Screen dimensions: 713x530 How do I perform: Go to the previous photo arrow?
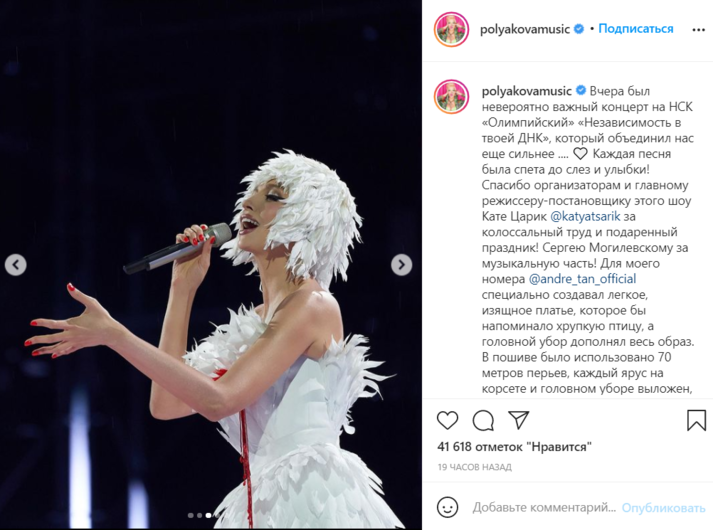pos(15,265)
